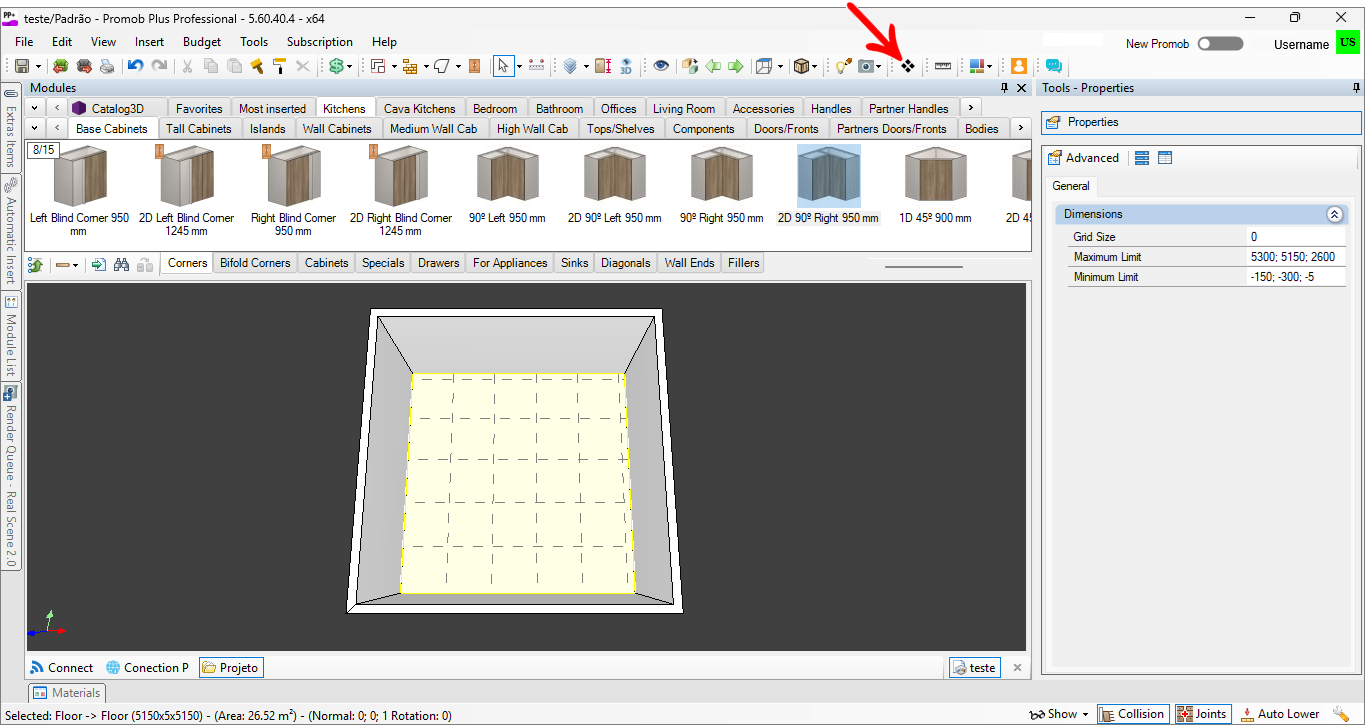The image size is (1365, 725).
Task: Select the paint roller tool
Action: 279,66
